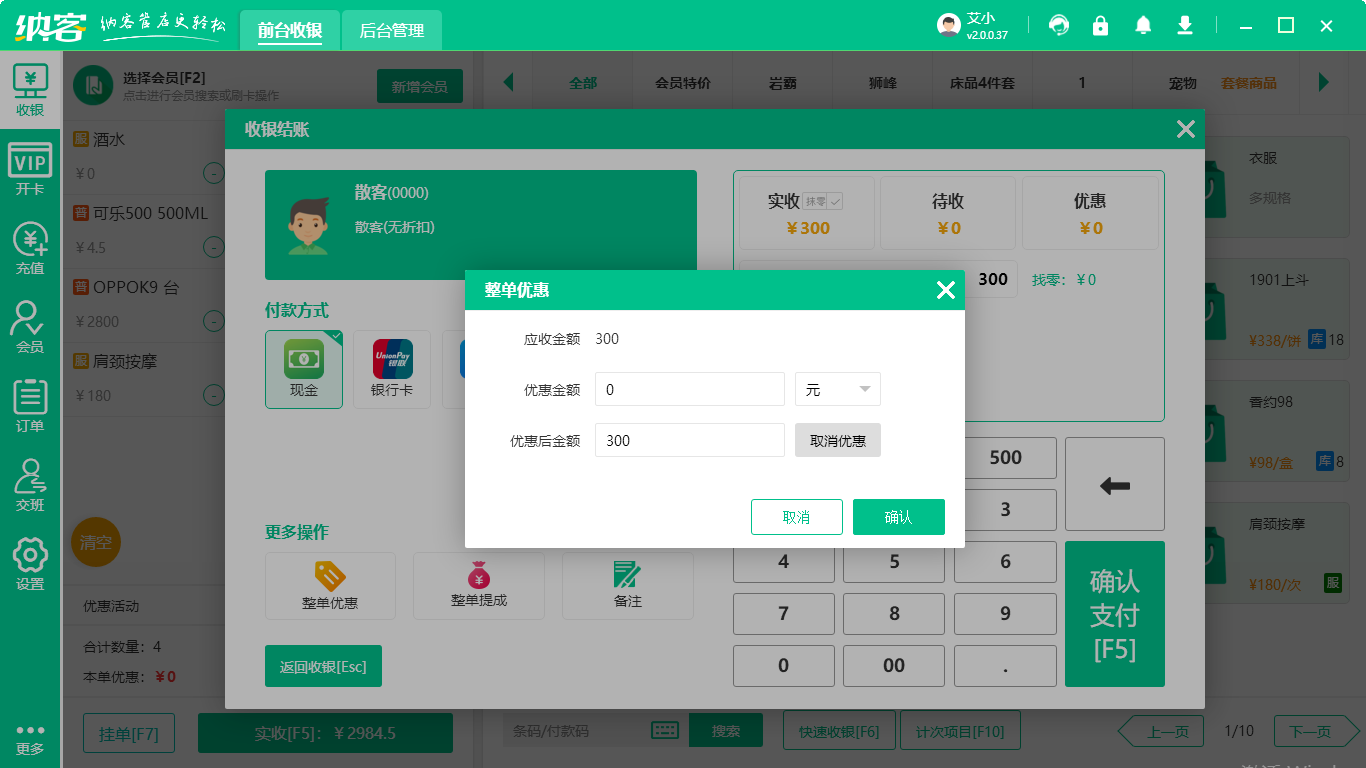Choose 银行卡 UnionPay payment option
Screen dimensions: 1366x768
[391, 369]
